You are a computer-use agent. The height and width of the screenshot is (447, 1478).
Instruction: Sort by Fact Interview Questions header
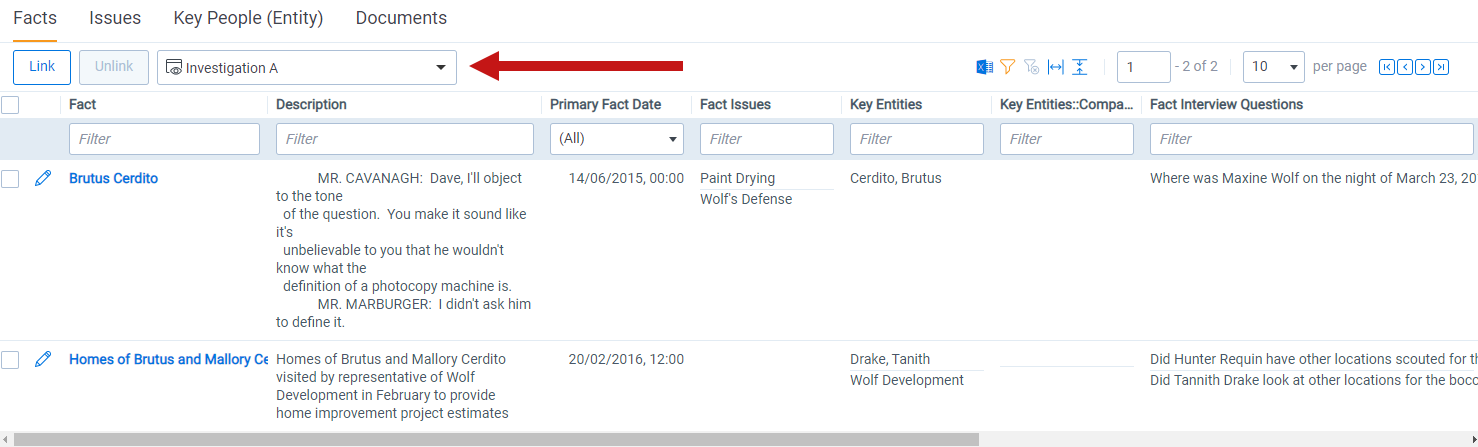(1226, 104)
